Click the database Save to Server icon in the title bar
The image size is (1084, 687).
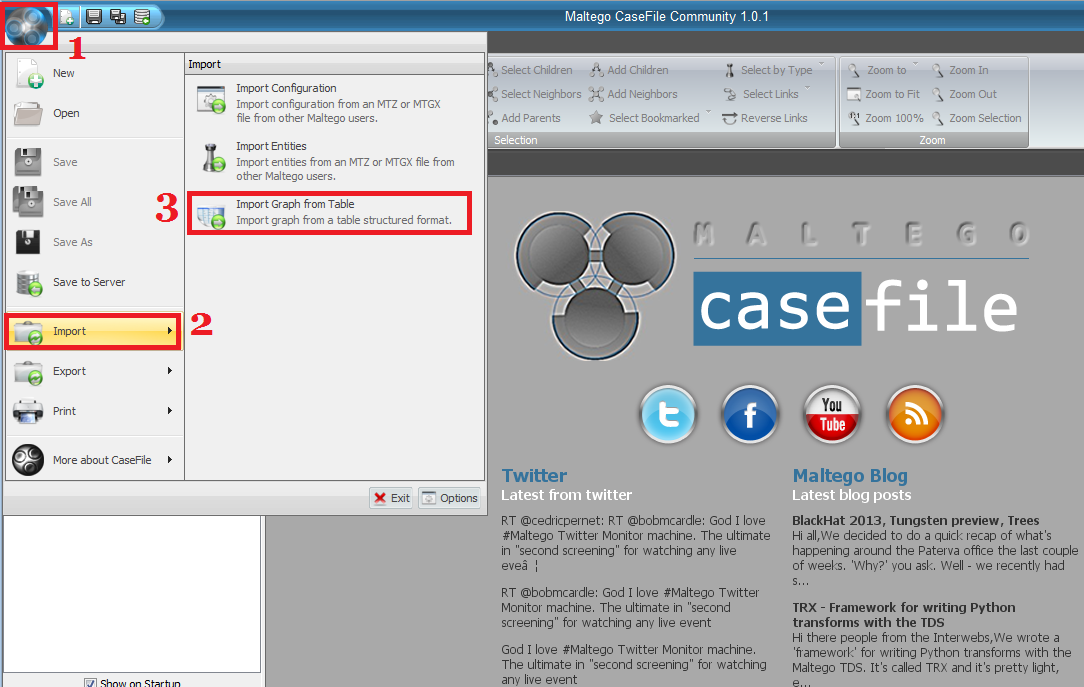(x=142, y=17)
